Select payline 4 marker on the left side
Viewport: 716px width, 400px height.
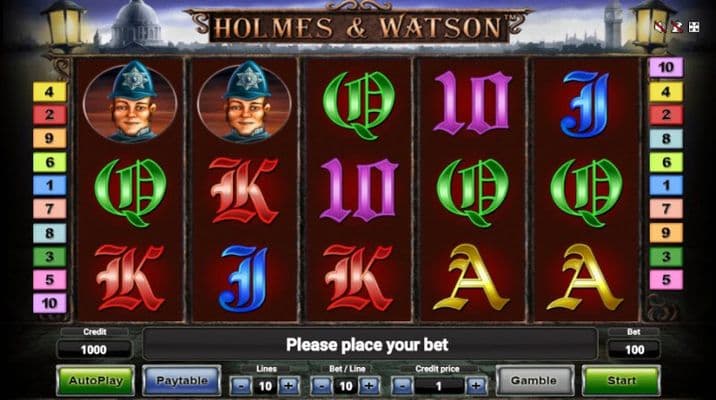pos(49,92)
